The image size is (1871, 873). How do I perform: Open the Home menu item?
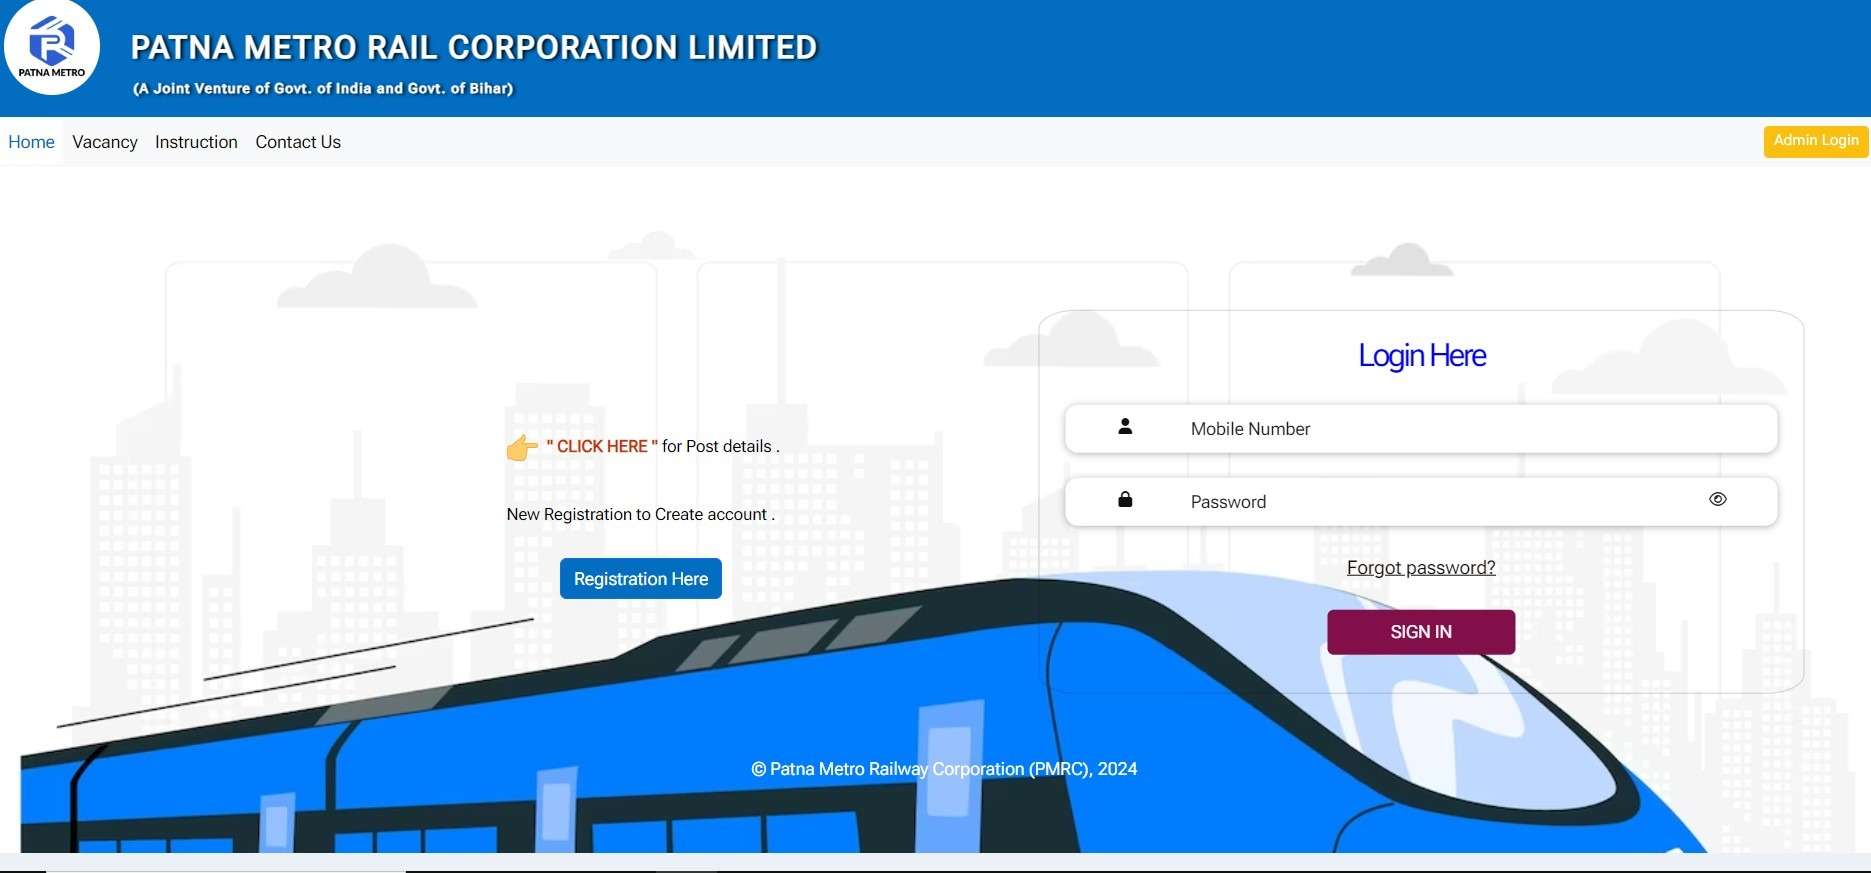pyautogui.click(x=31, y=142)
